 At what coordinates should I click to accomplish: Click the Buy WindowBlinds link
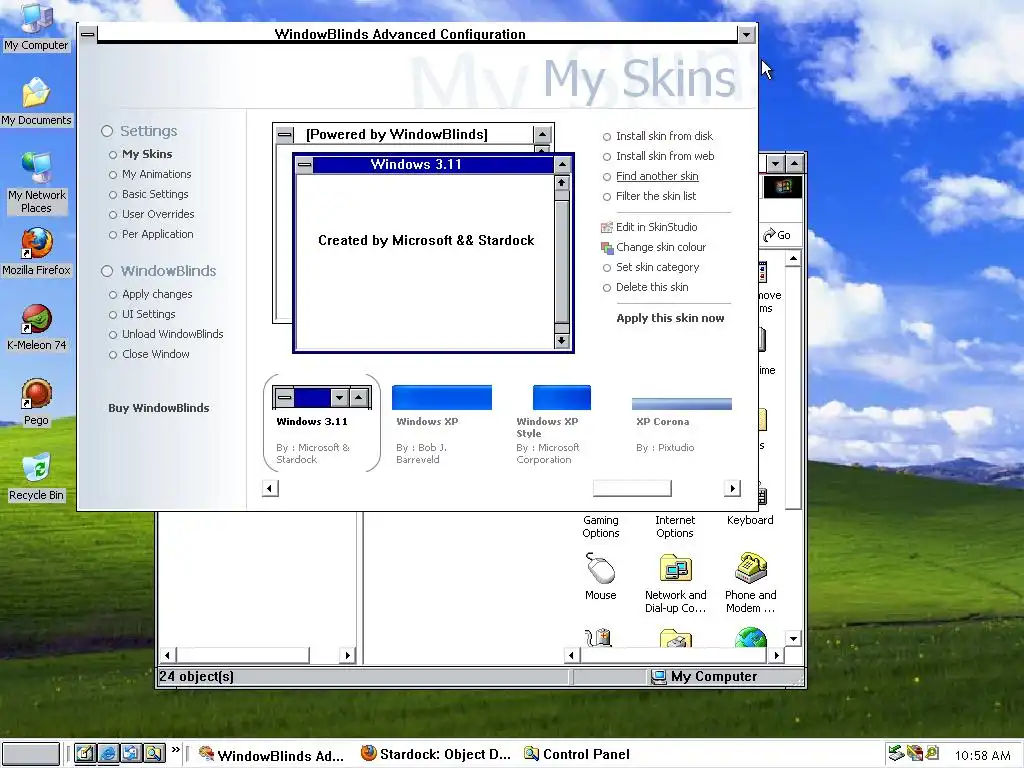click(159, 408)
